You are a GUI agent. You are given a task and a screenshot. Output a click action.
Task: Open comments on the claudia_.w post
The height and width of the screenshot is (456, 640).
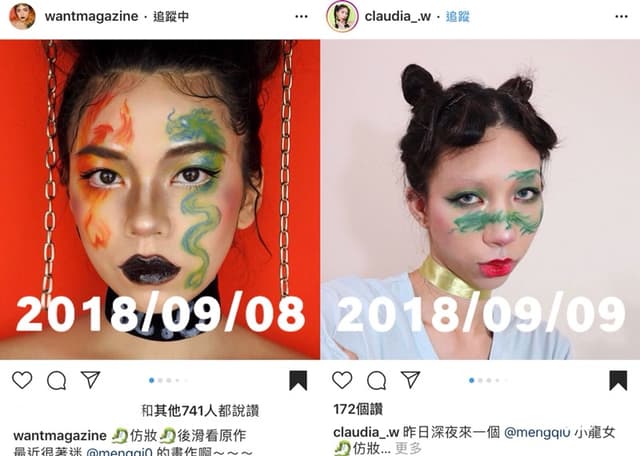pos(376,380)
